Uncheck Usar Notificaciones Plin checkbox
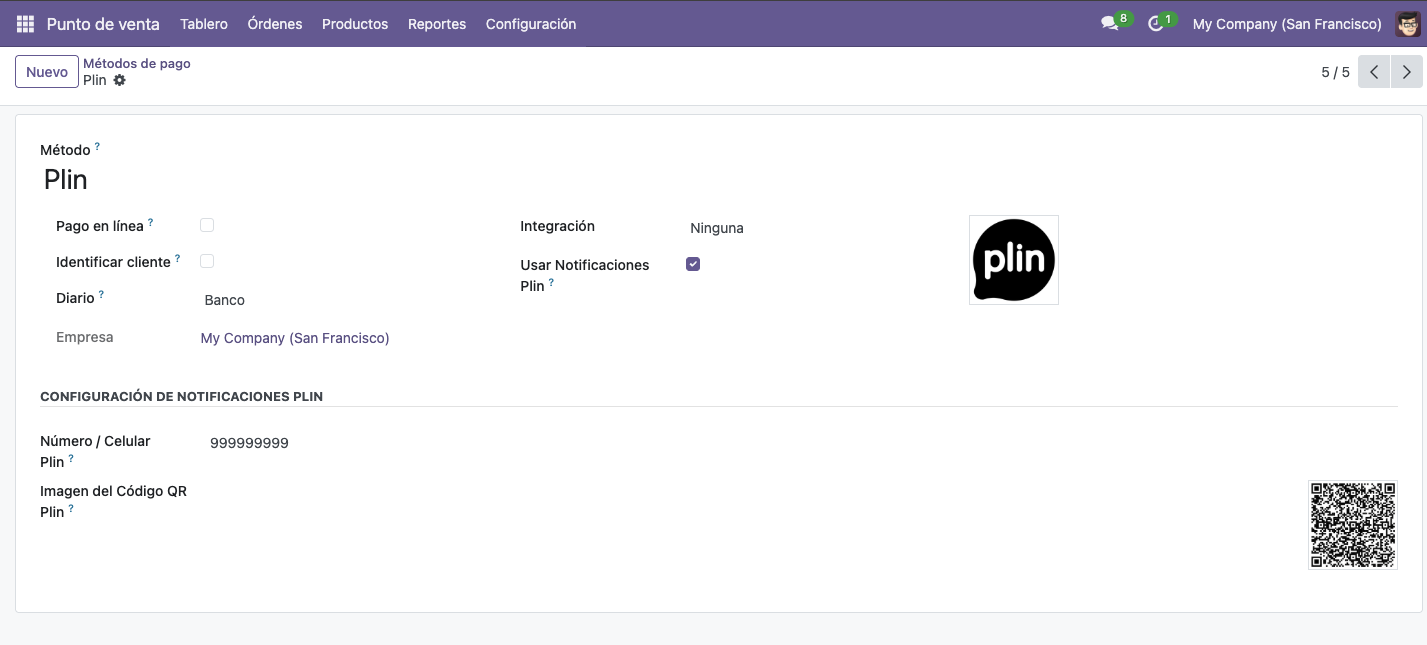This screenshot has width=1427, height=645. click(693, 264)
